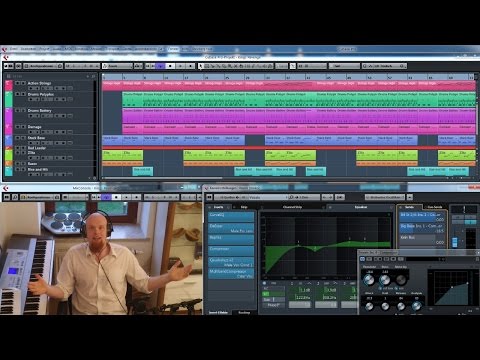Toggle the Snap button in the project toolbar
Screen dimensions: 480x360
tap(293, 66)
